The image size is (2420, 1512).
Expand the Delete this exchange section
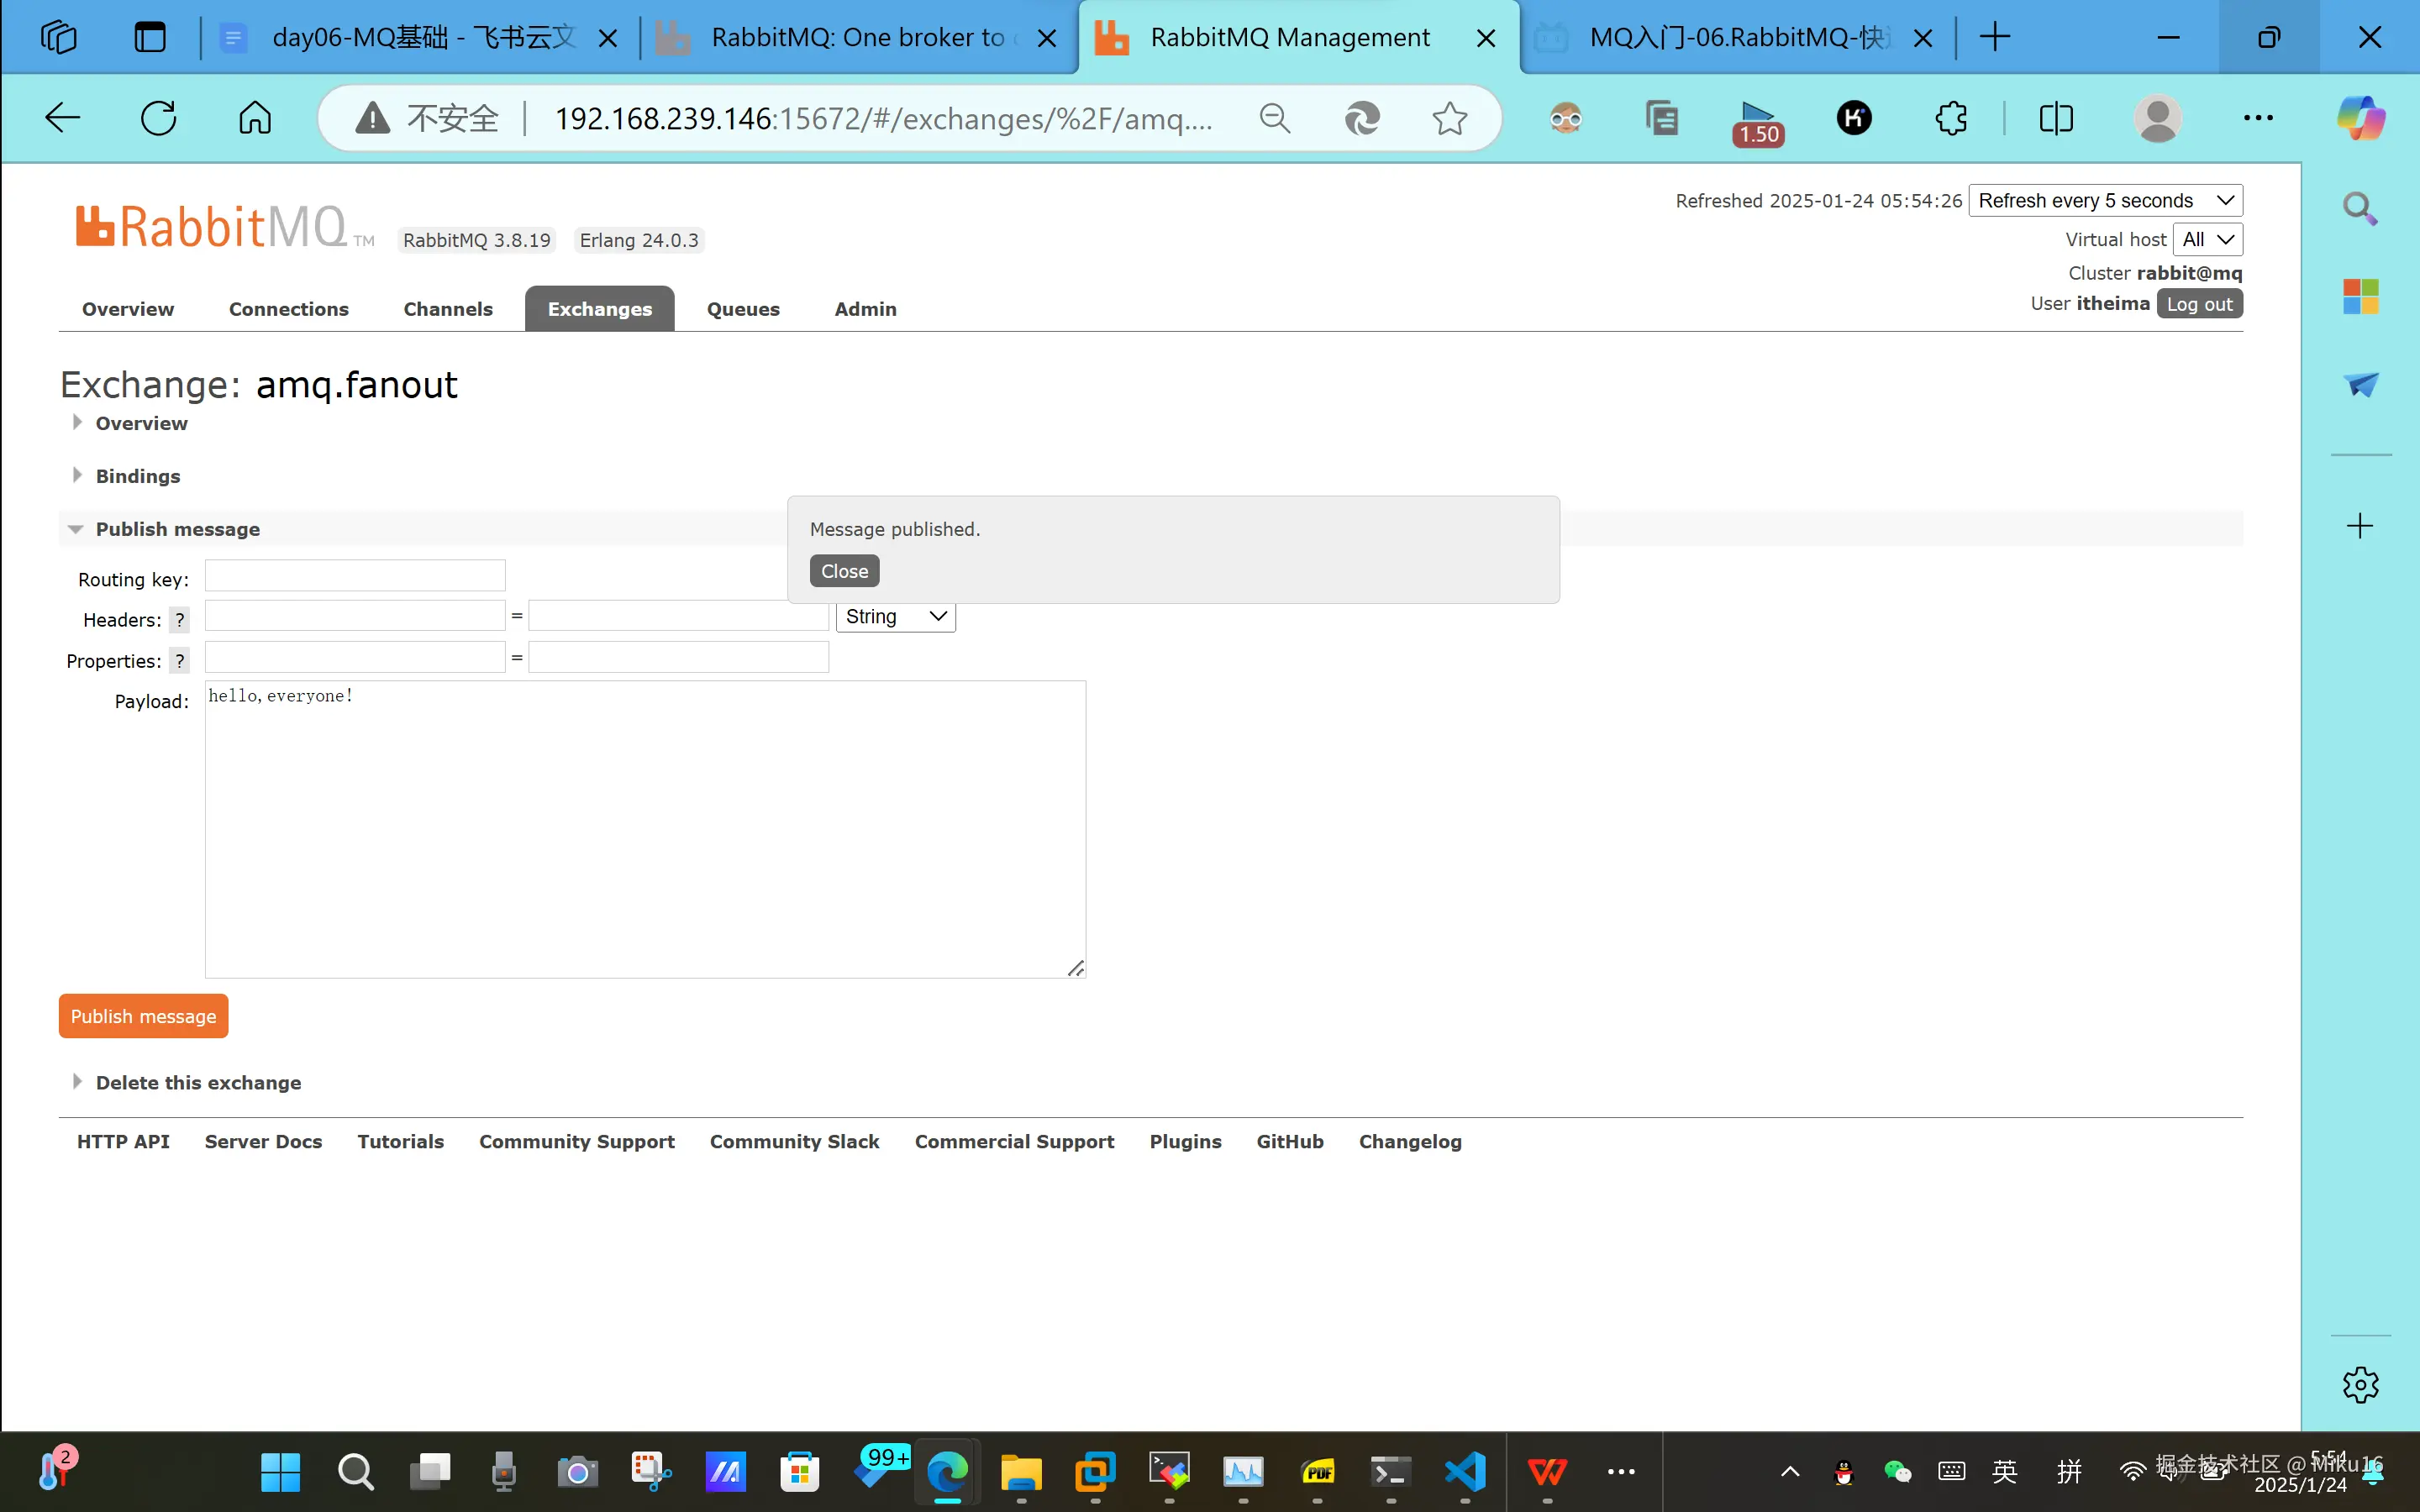pyautogui.click(x=197, y=1082)
